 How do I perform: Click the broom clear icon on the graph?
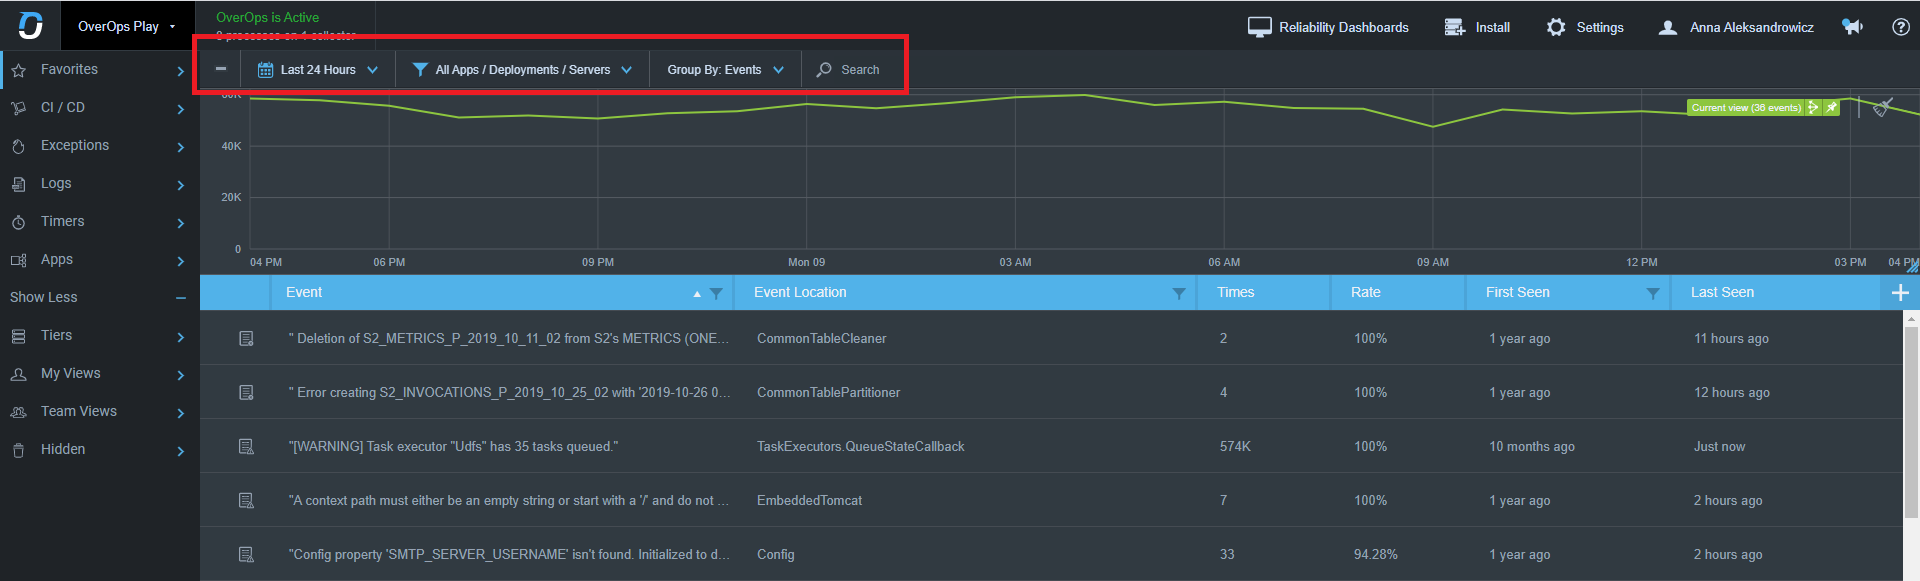(1882, 107)
